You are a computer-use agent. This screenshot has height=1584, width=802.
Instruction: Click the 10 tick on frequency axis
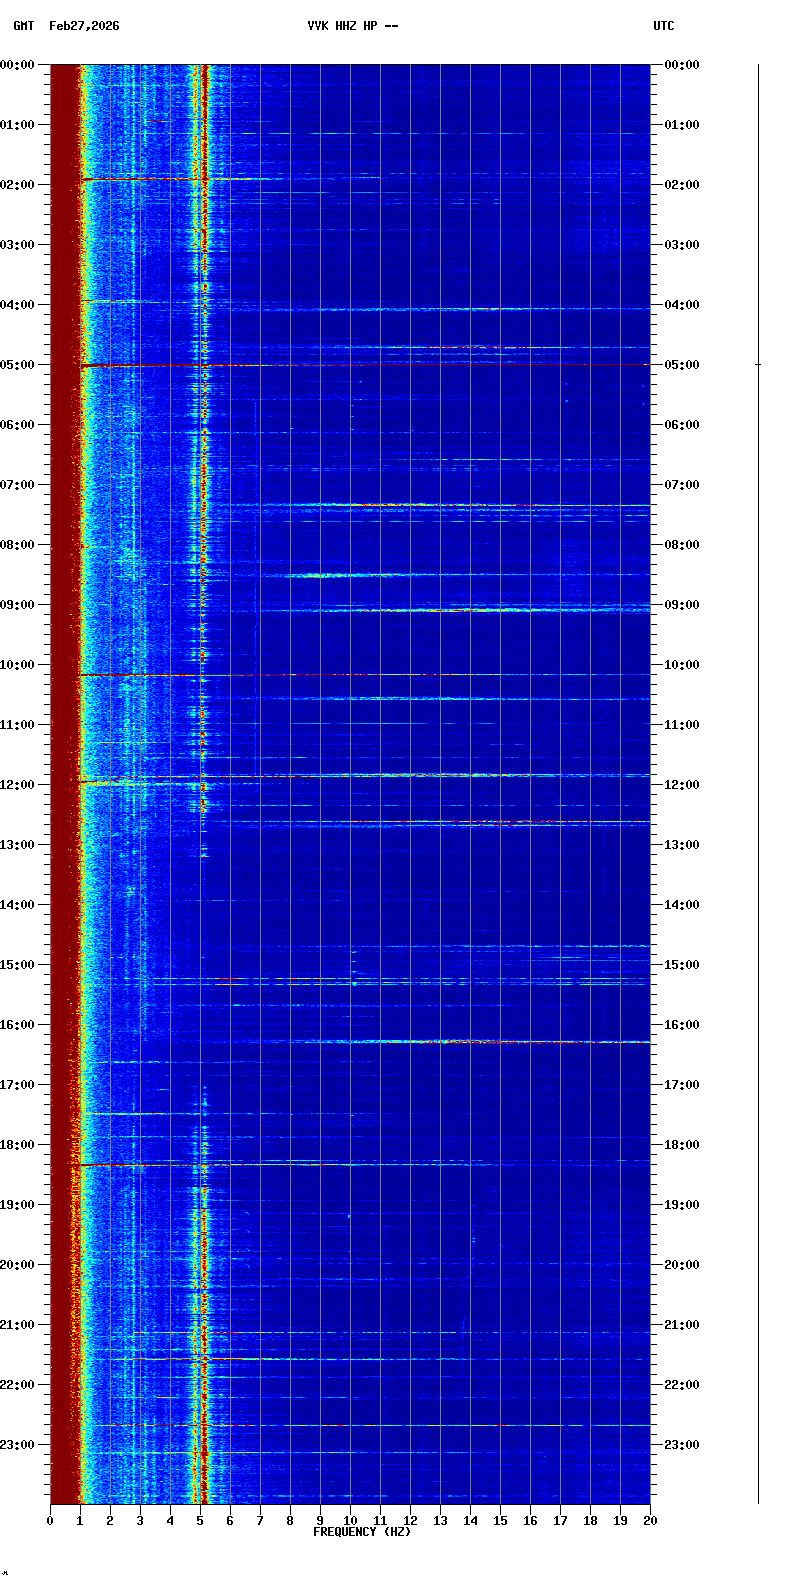(x=350, y=1521)
